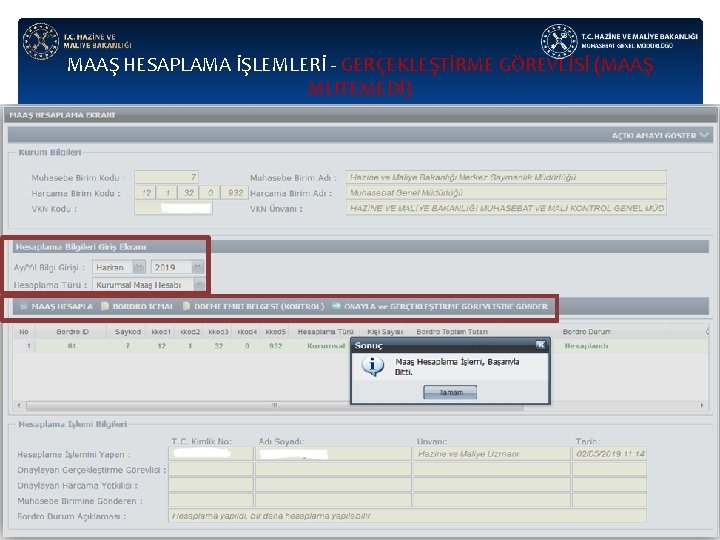This screenshot has width=720, height=540.
Task: Click the VKN Ünvanı field
Action: [x=506, y=208]
